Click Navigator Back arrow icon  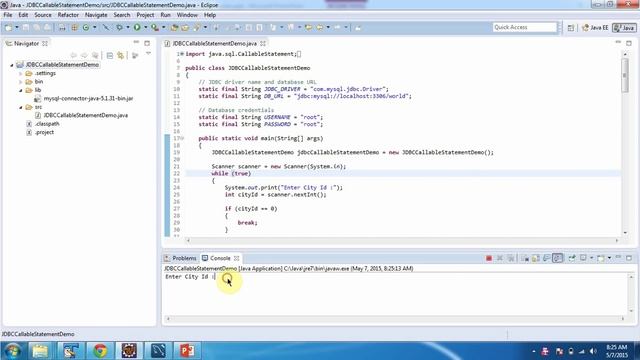coord(73,55)
